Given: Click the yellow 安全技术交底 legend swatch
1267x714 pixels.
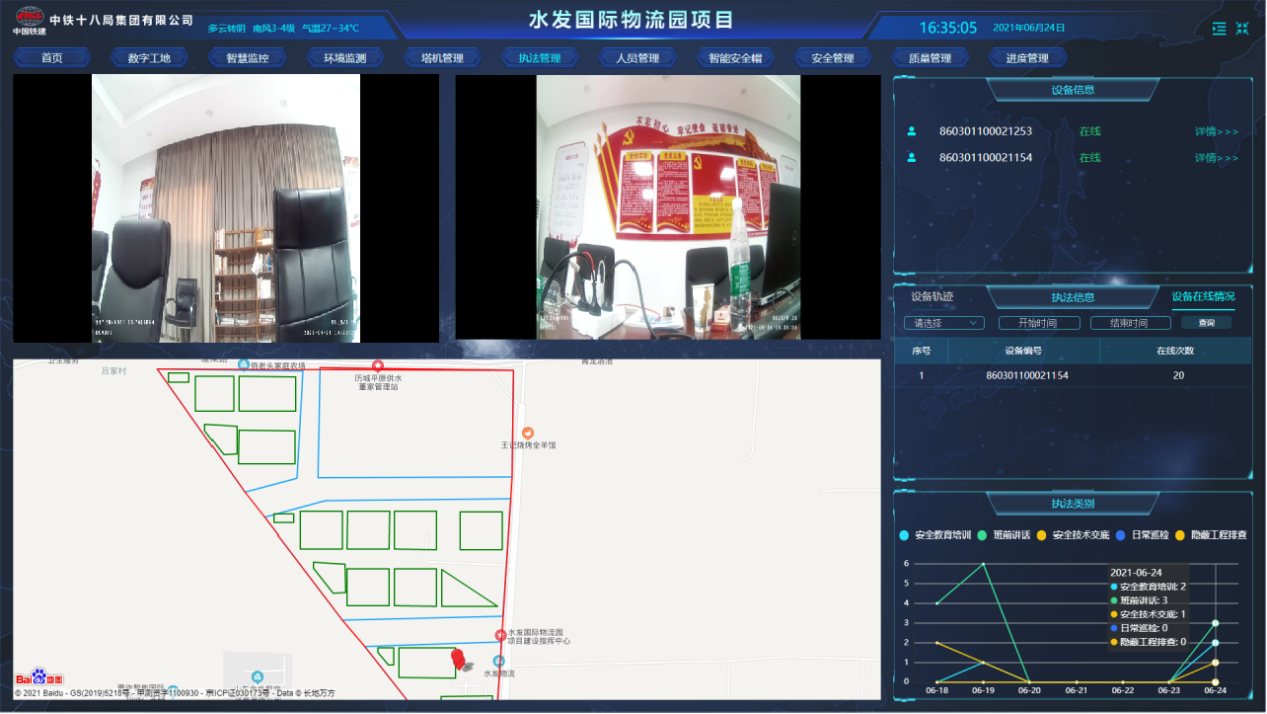Looking at the screenshot, I should click(1041, 535).
